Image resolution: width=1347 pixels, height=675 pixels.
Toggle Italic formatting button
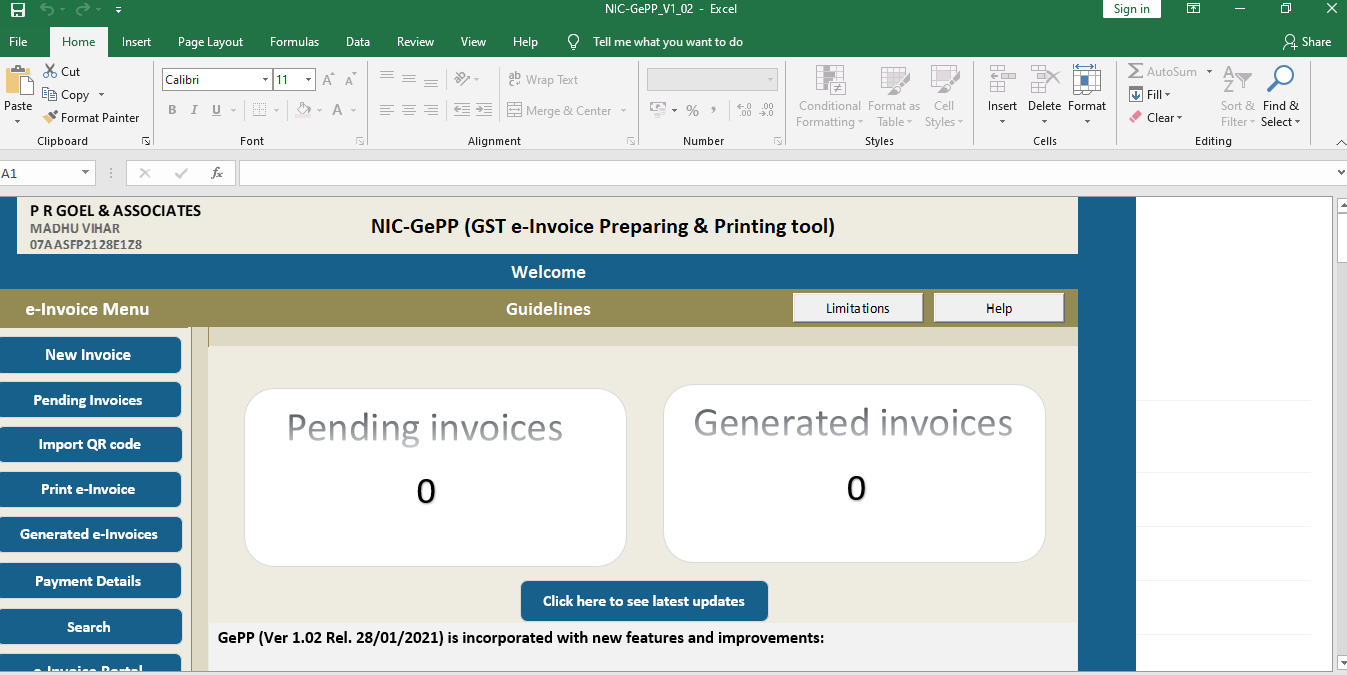pyautogui.click(x=195, y=110)
